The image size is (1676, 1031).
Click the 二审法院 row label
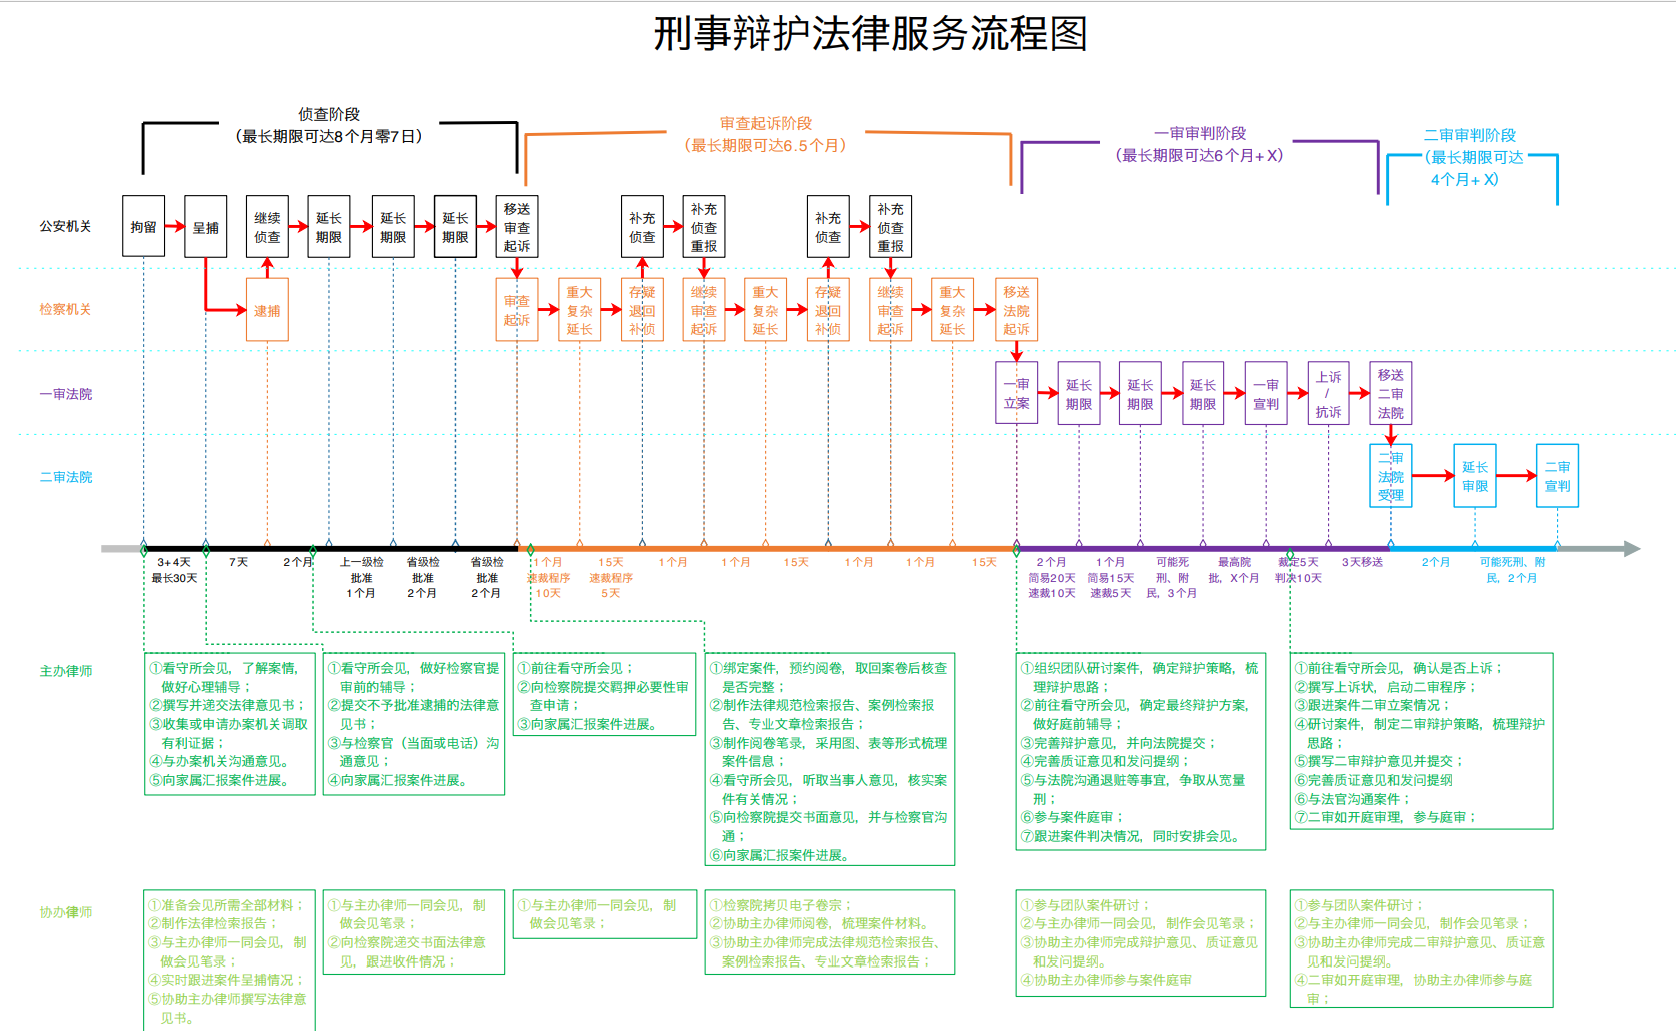tap(65, 478)
